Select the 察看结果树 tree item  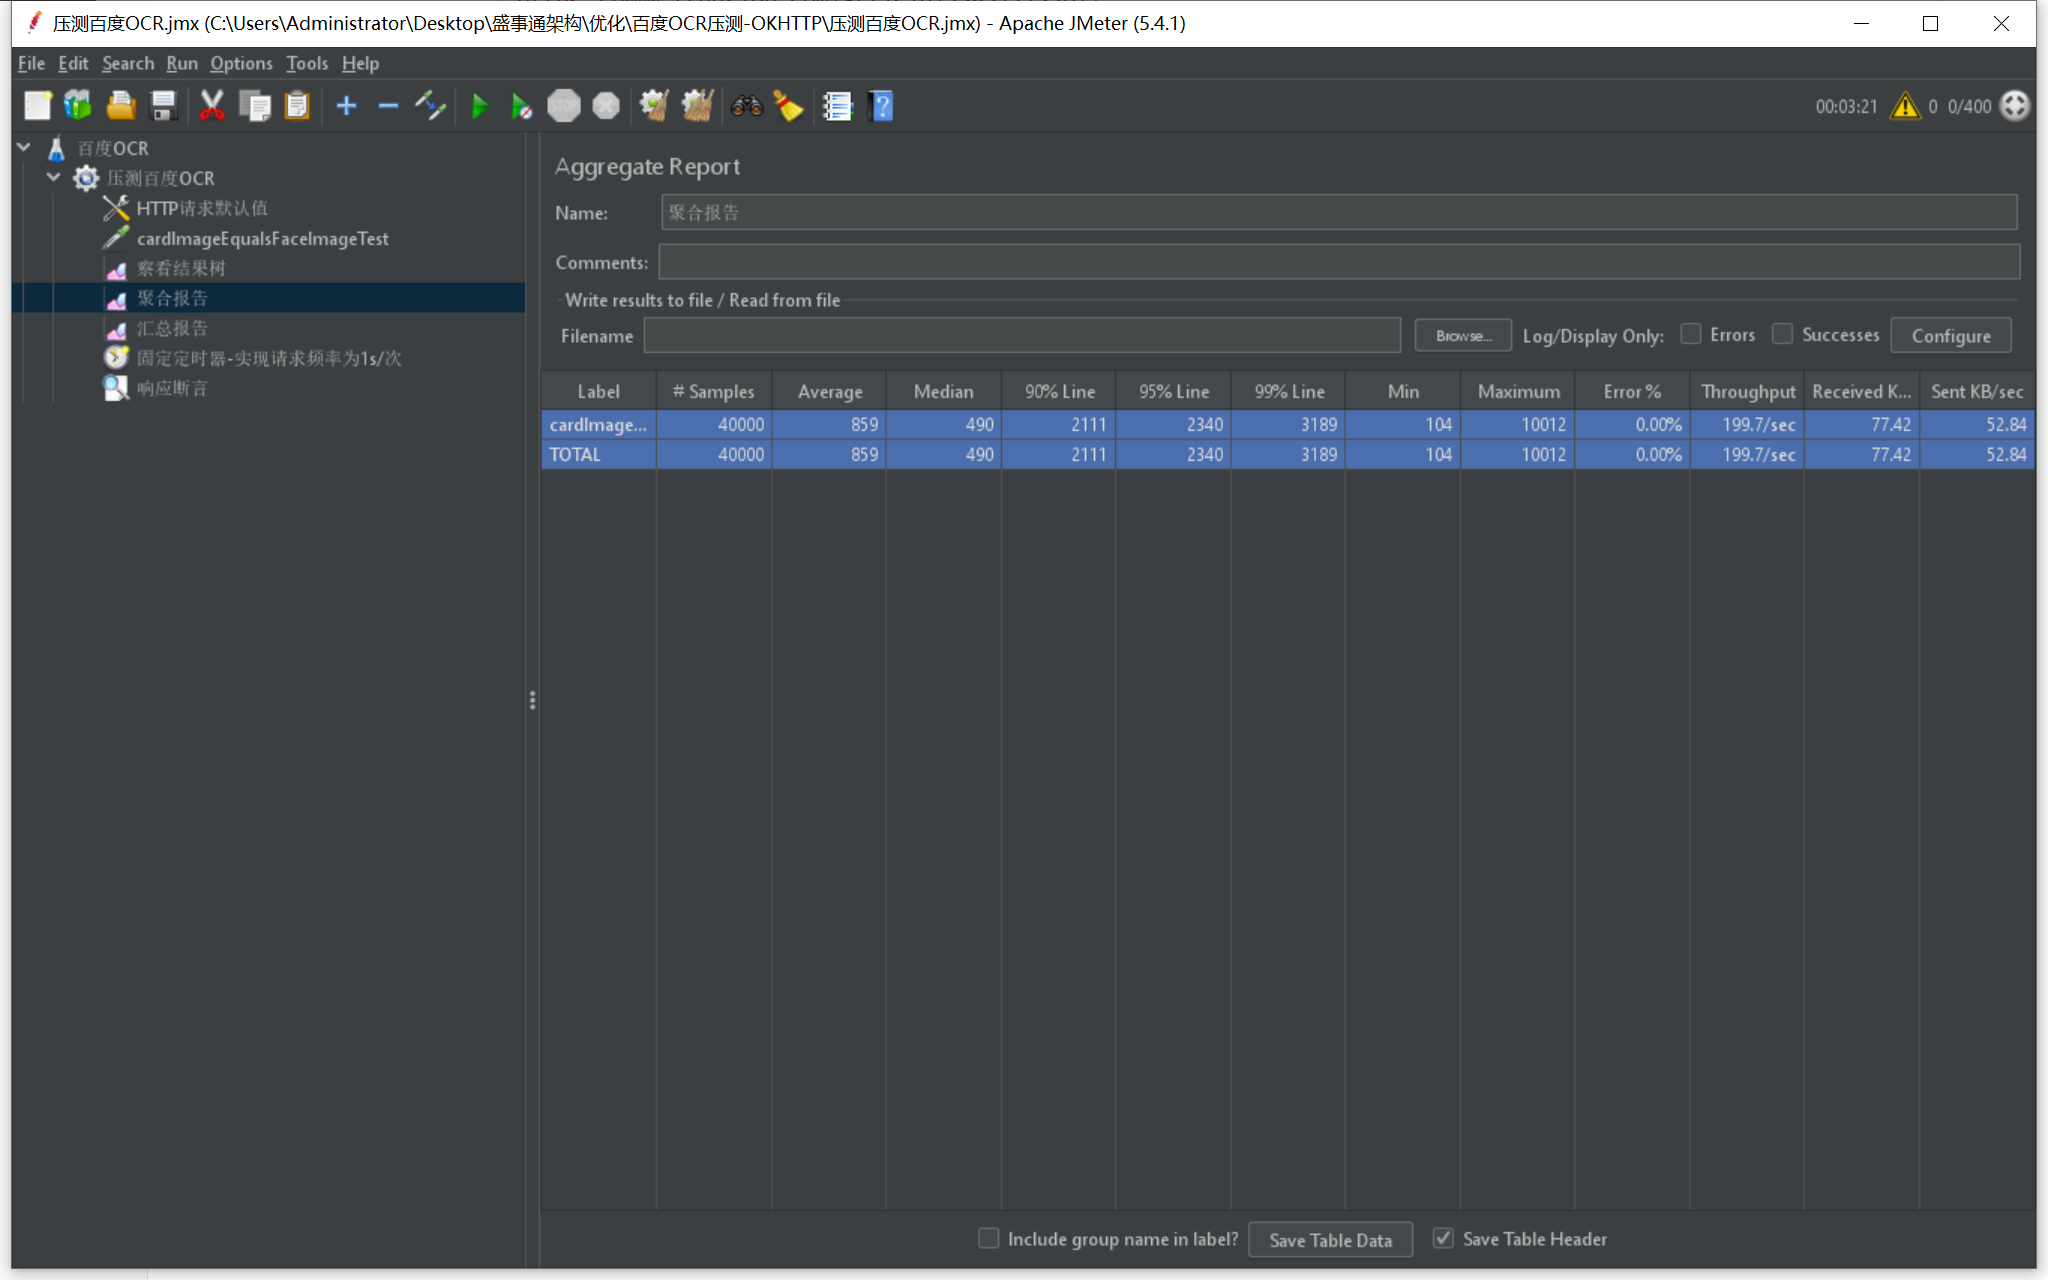182,268
